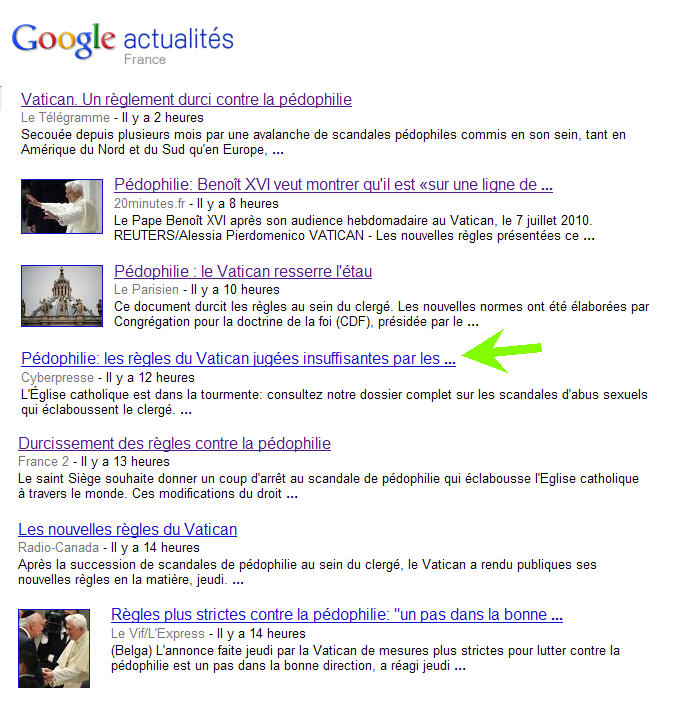Image resolution: width=675 pixels, height=710 pixels.
Task: Open 'Pédophilie : le Vatican resserre l'étau'
Action: pyautogui.click(x=243, y=271)
